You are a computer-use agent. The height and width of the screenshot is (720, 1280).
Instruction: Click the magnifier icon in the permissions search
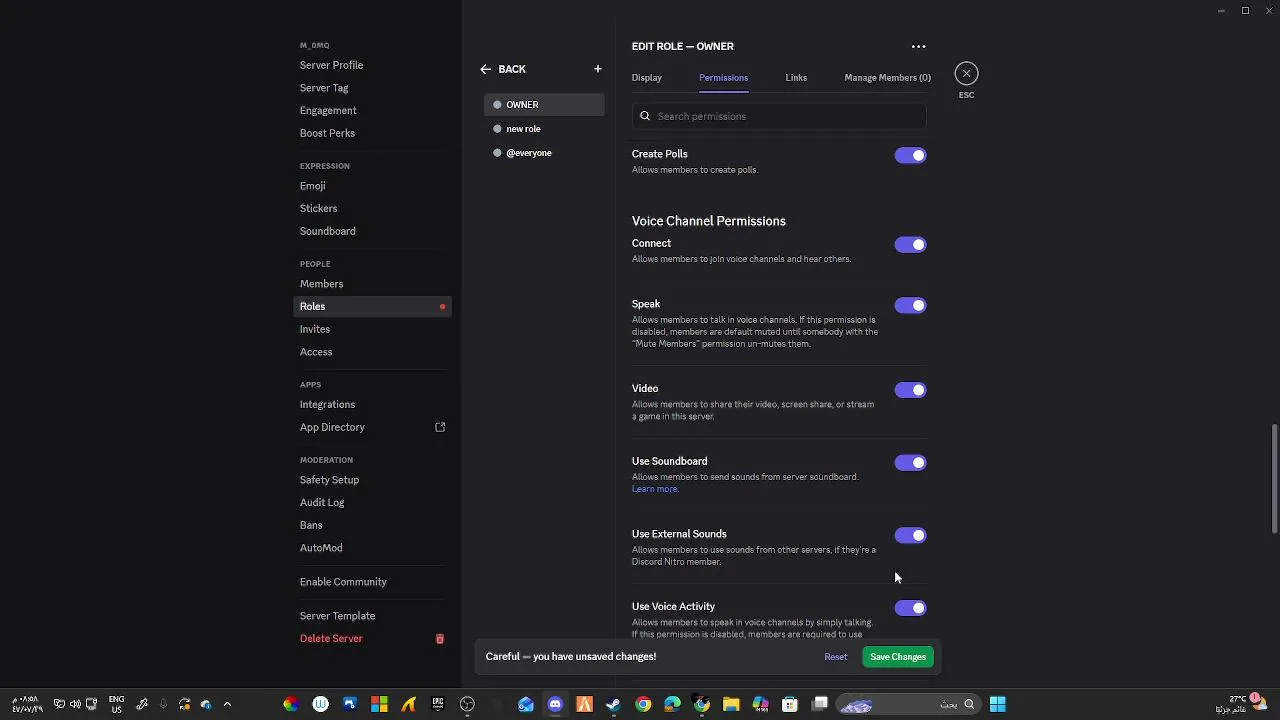[645, 116]
